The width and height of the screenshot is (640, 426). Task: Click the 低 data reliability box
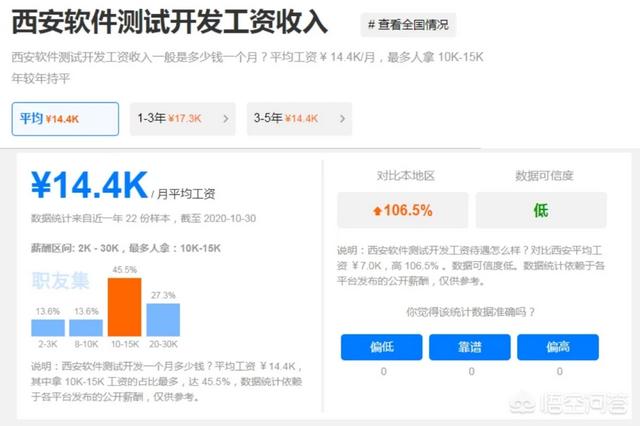(541, 210)
